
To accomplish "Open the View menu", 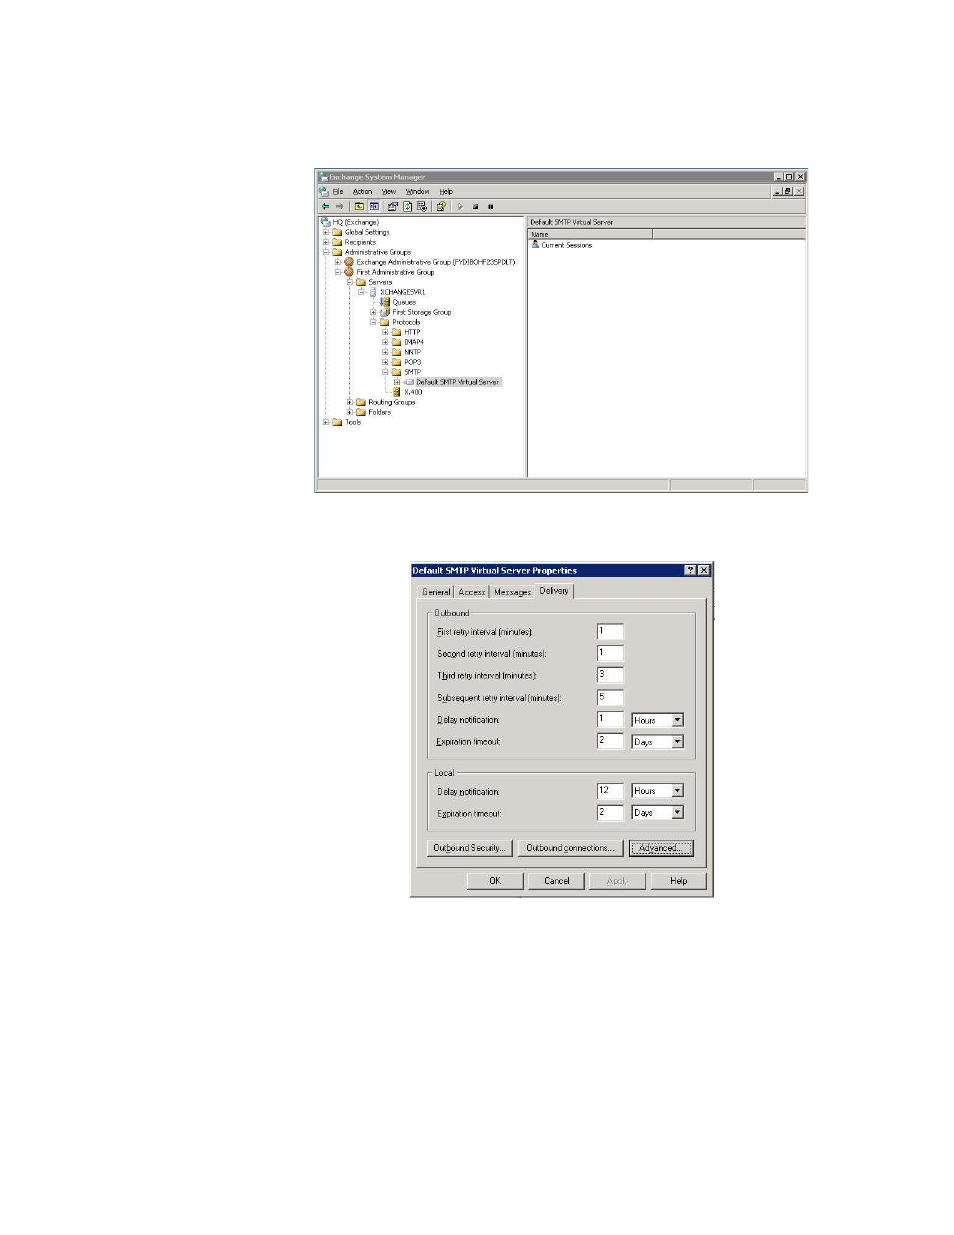I will pyautogui.click(x=389, y=191).
